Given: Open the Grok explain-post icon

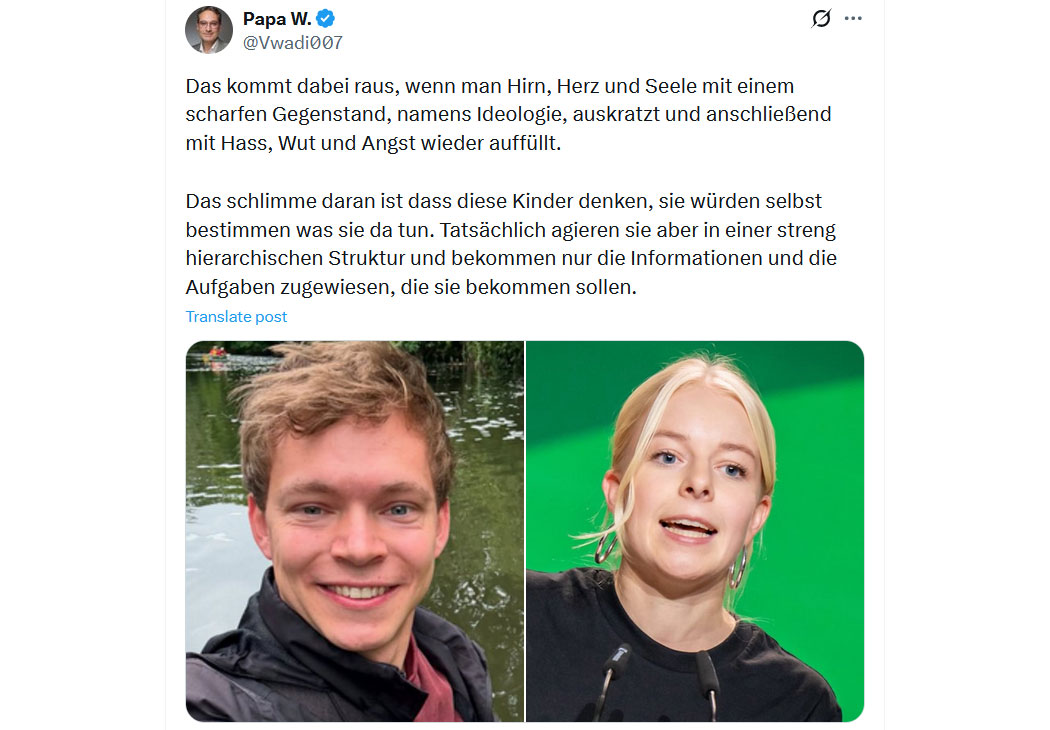Looking at the screenshot, I should click(821, 18).
